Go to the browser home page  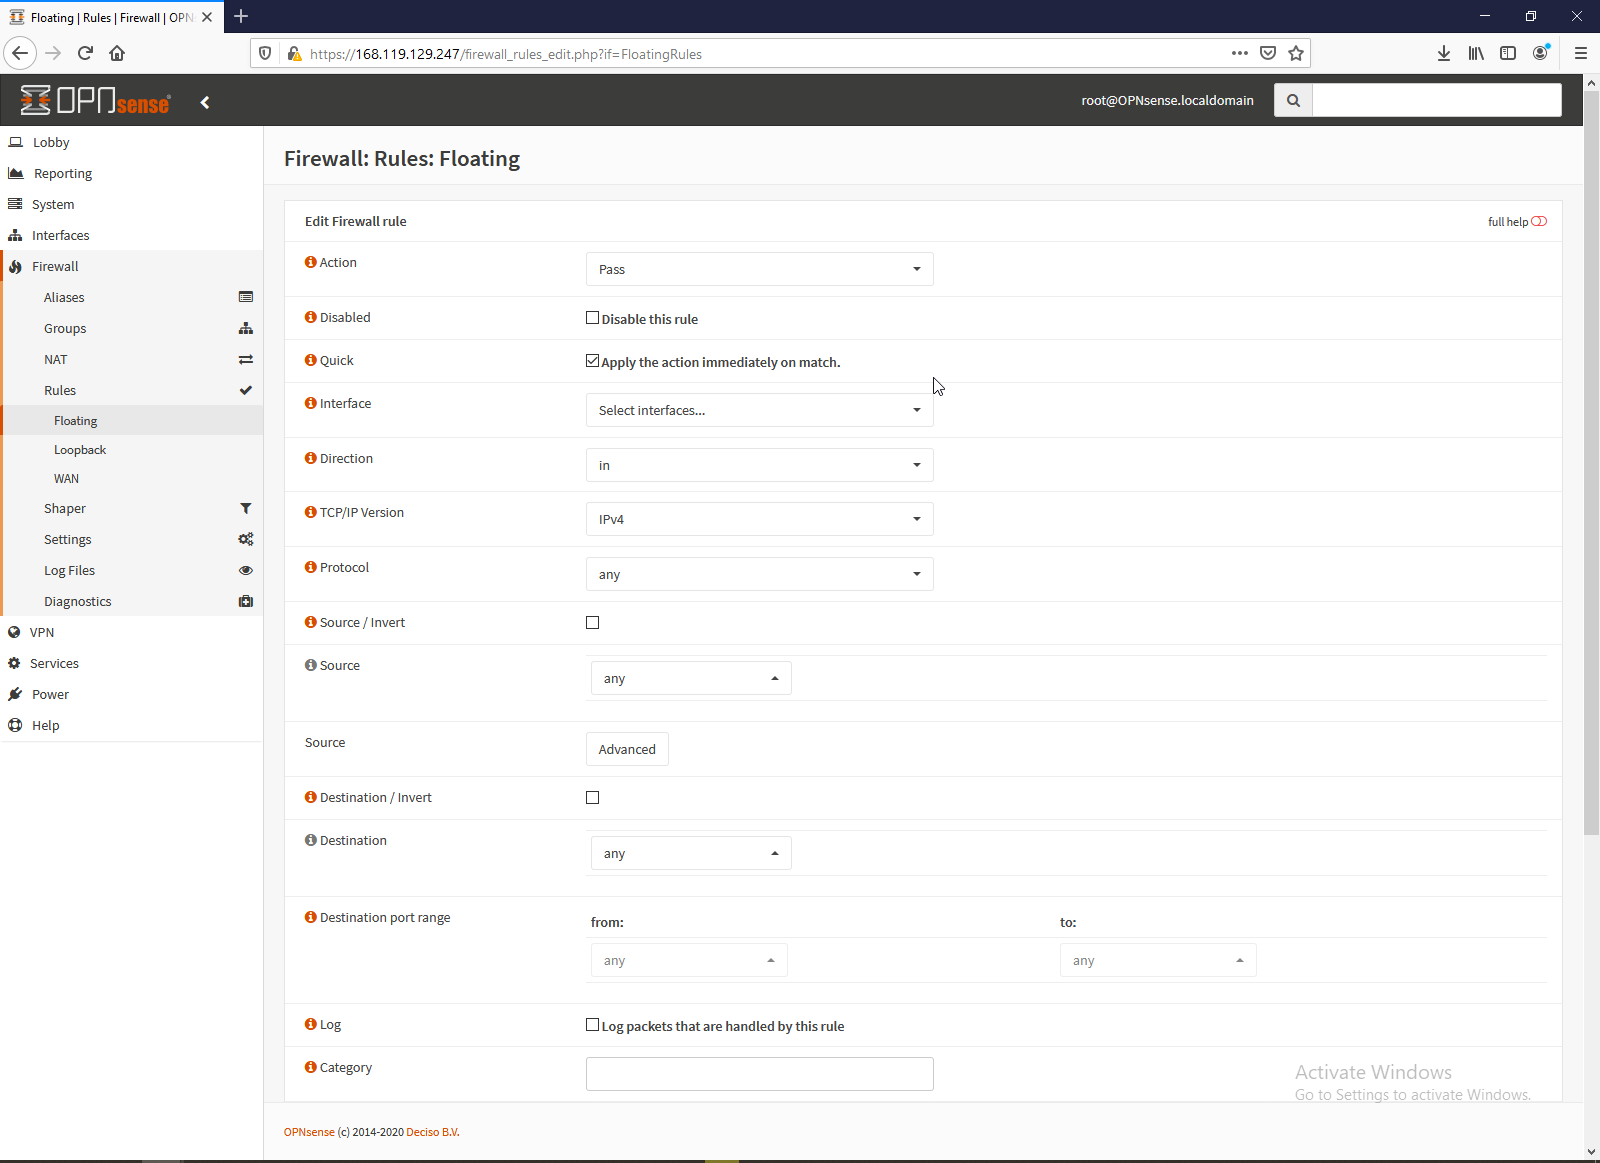point(117,53)
